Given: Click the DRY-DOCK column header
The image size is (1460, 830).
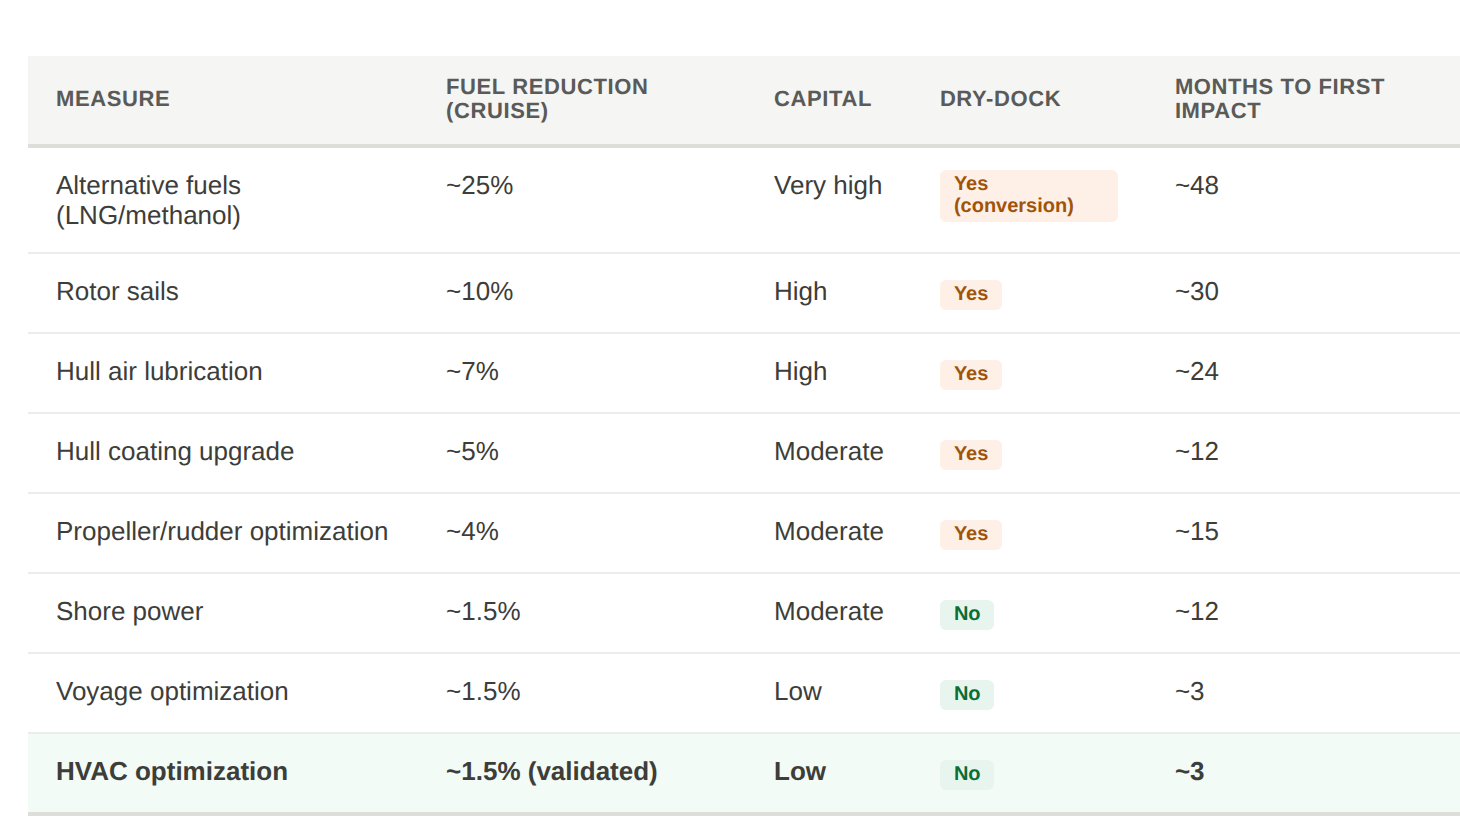Looking at the screenshot, I should (x=999, y=99).
